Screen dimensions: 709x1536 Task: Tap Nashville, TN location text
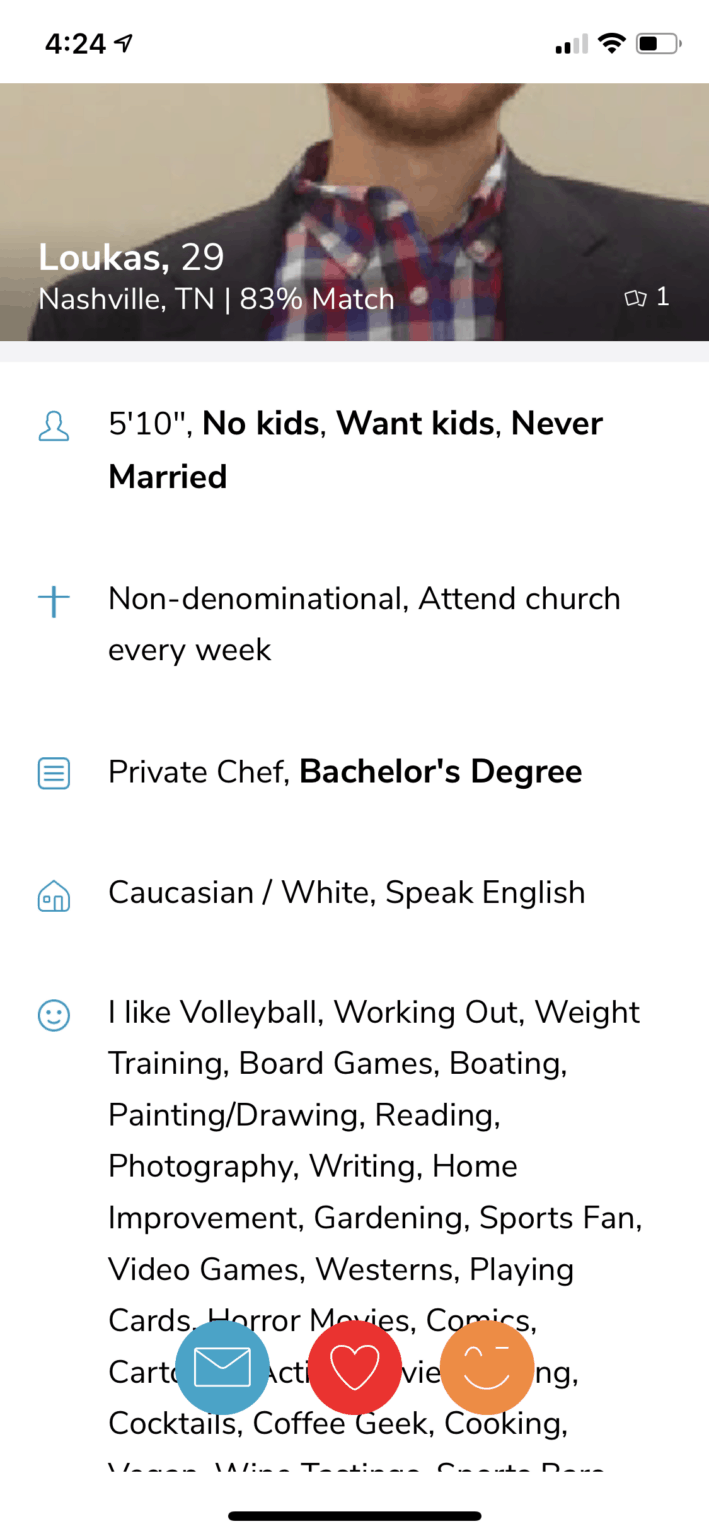pyautogui.click(x=126, y=298)
